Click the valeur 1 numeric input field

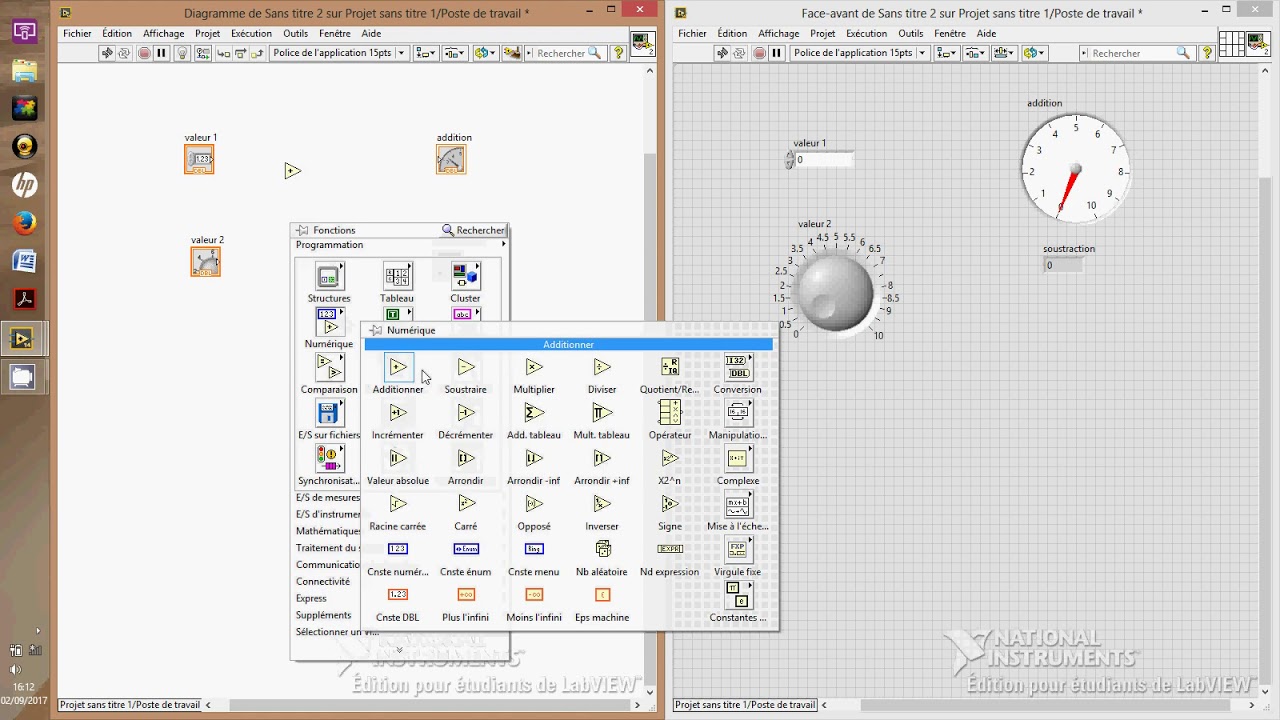click(x=825, y=160)
